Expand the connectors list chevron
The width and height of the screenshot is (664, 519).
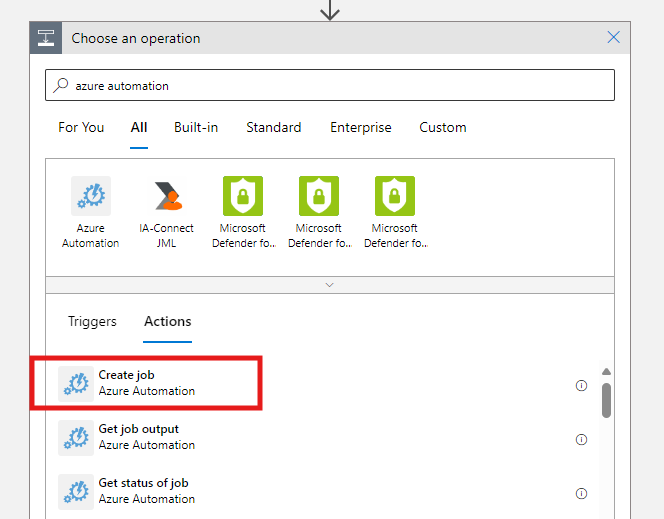330,285
